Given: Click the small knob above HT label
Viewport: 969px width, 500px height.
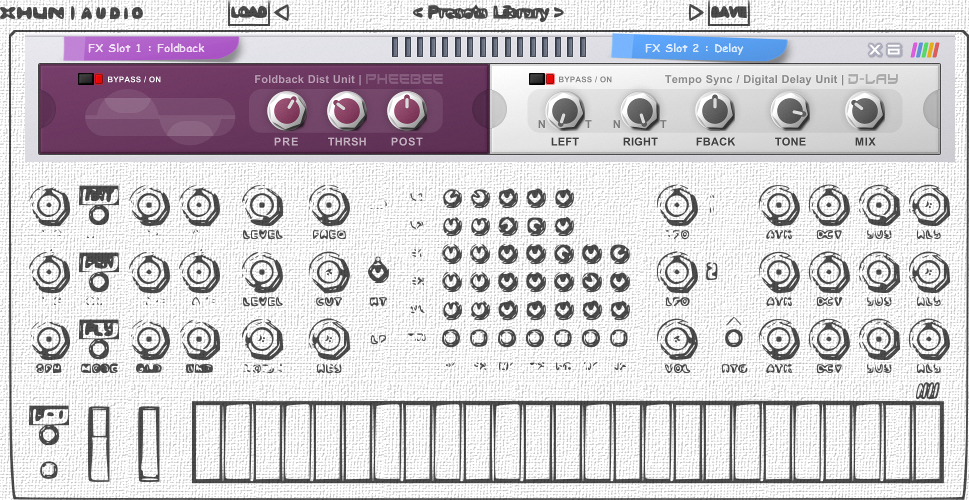Looking at the screenshot, I should (x=378, y=271).
